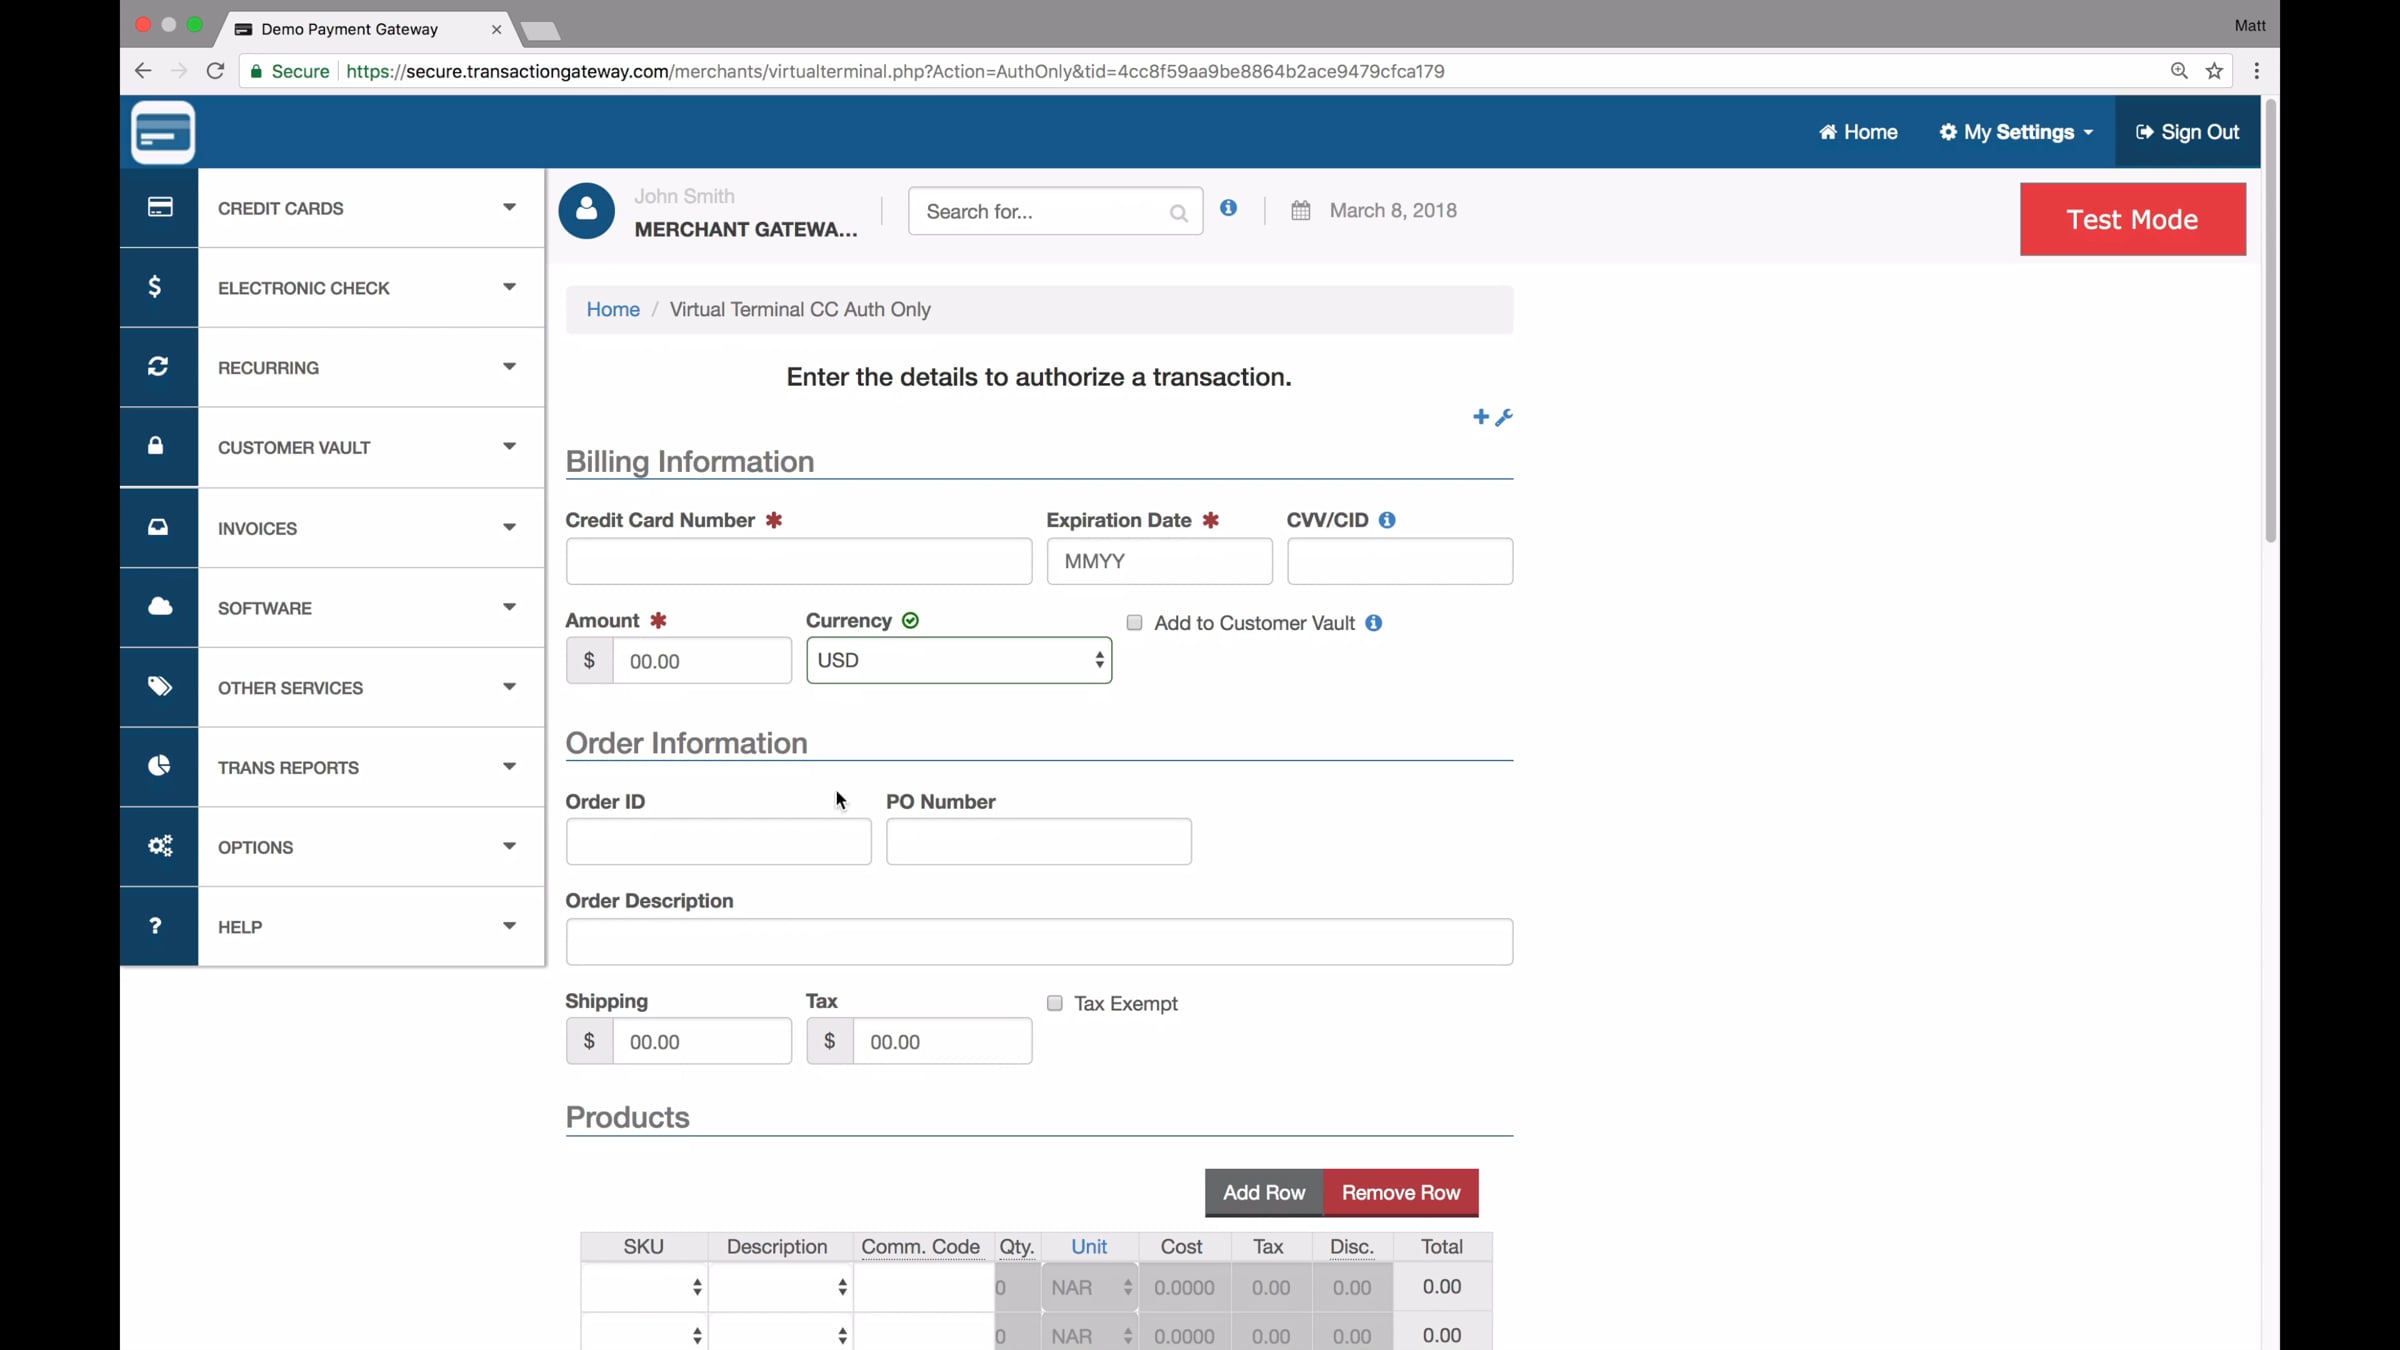Click the Trans Reports pie chart icon
Image resolution: width=2400 pixels, height=1350 pixels.
pos(159,766)
